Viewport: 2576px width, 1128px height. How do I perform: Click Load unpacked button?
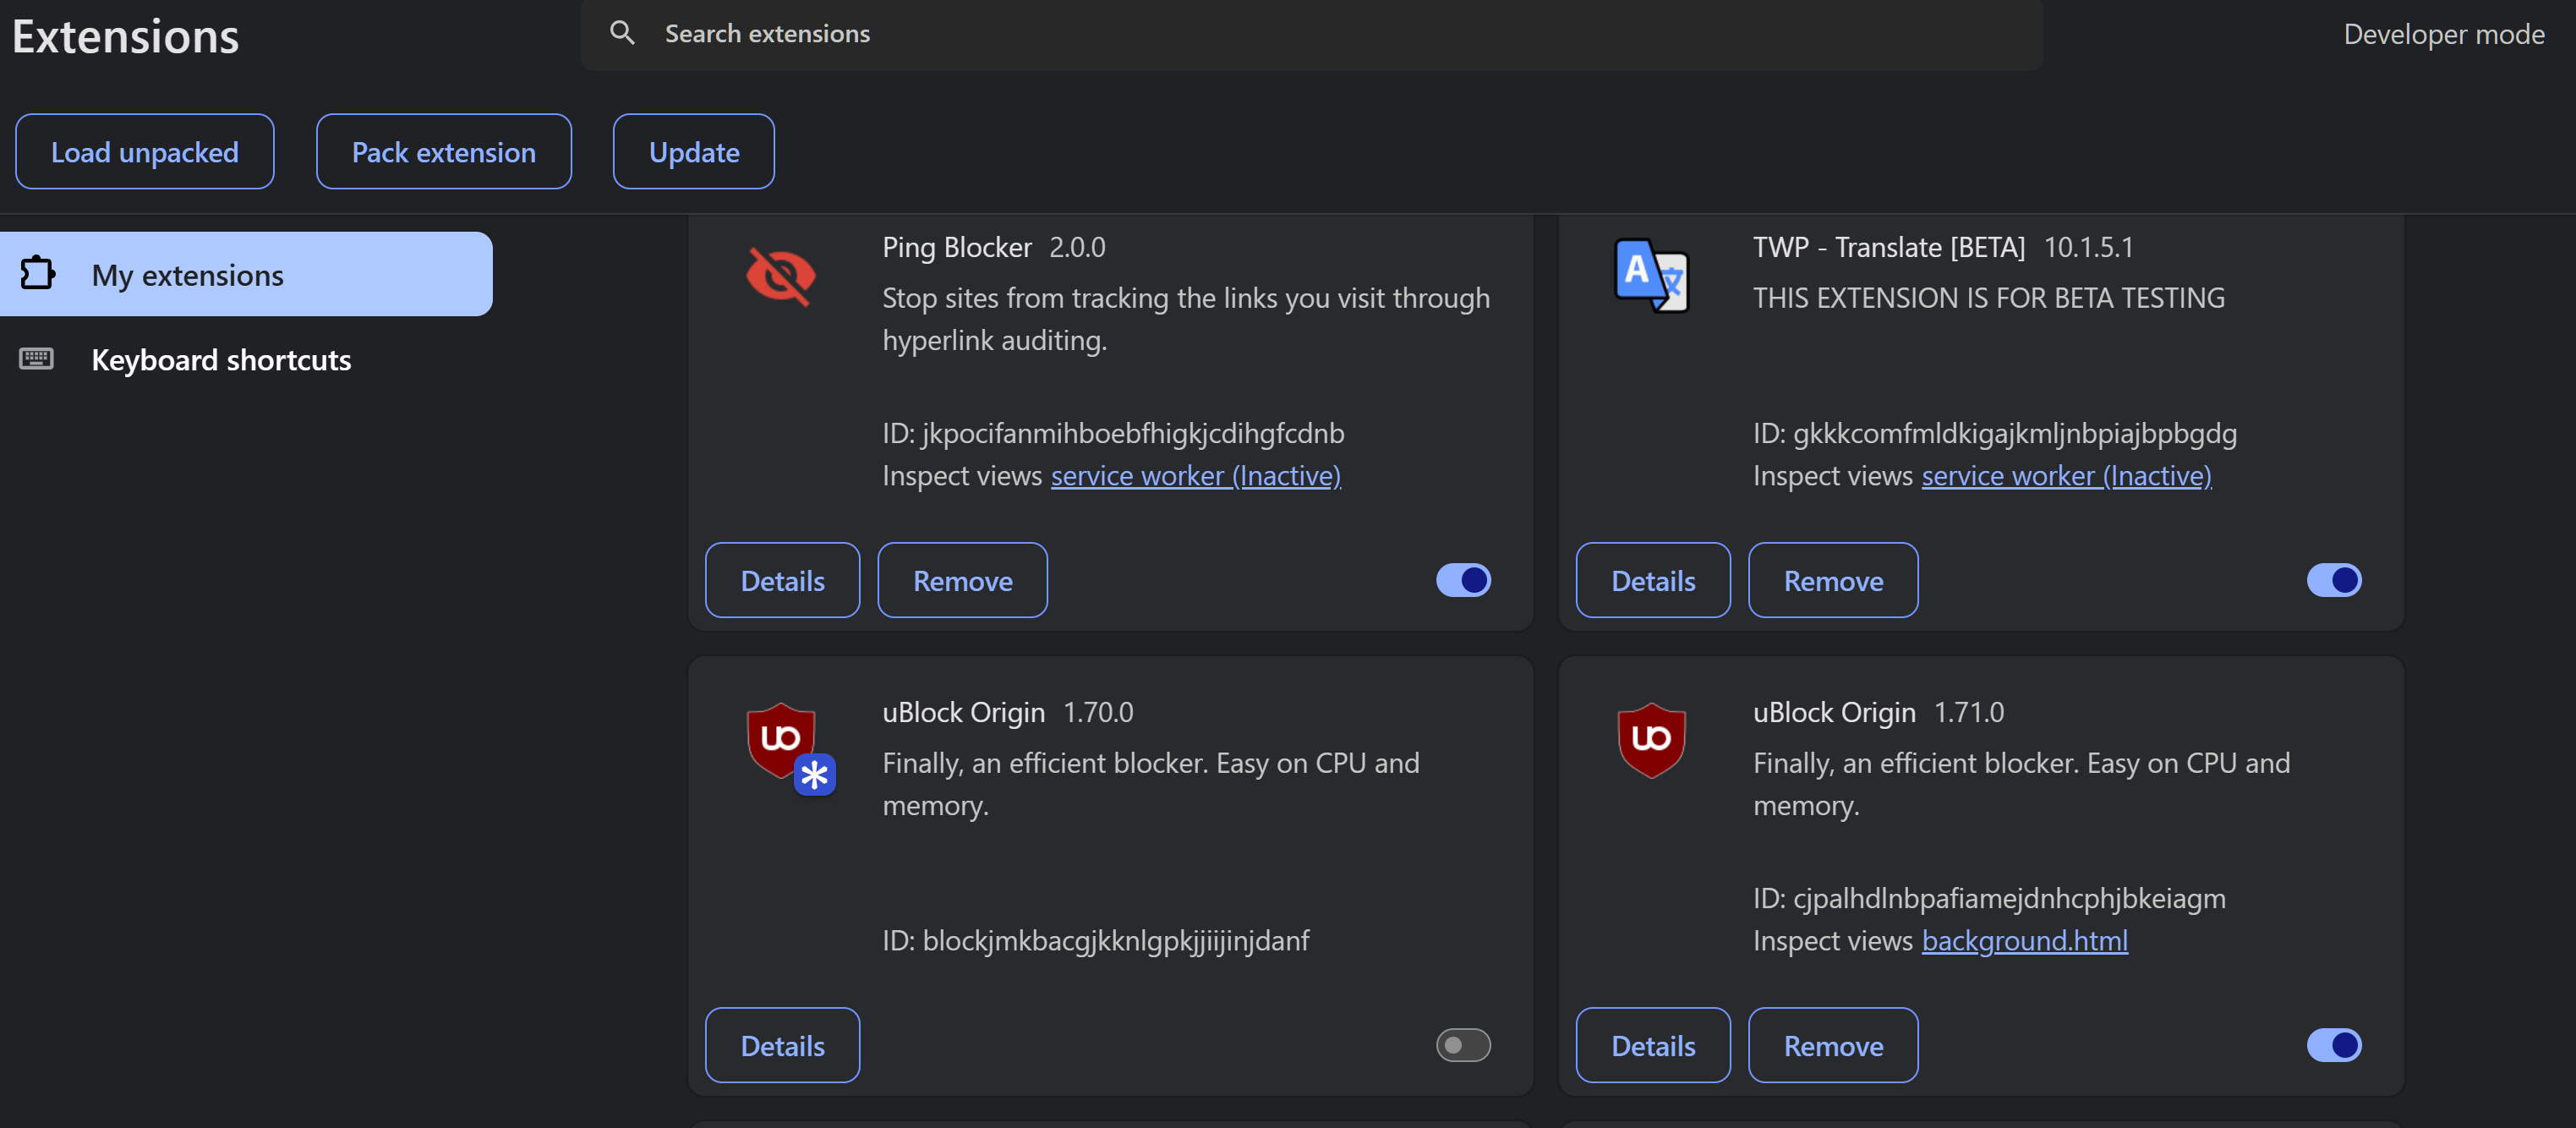145,151
